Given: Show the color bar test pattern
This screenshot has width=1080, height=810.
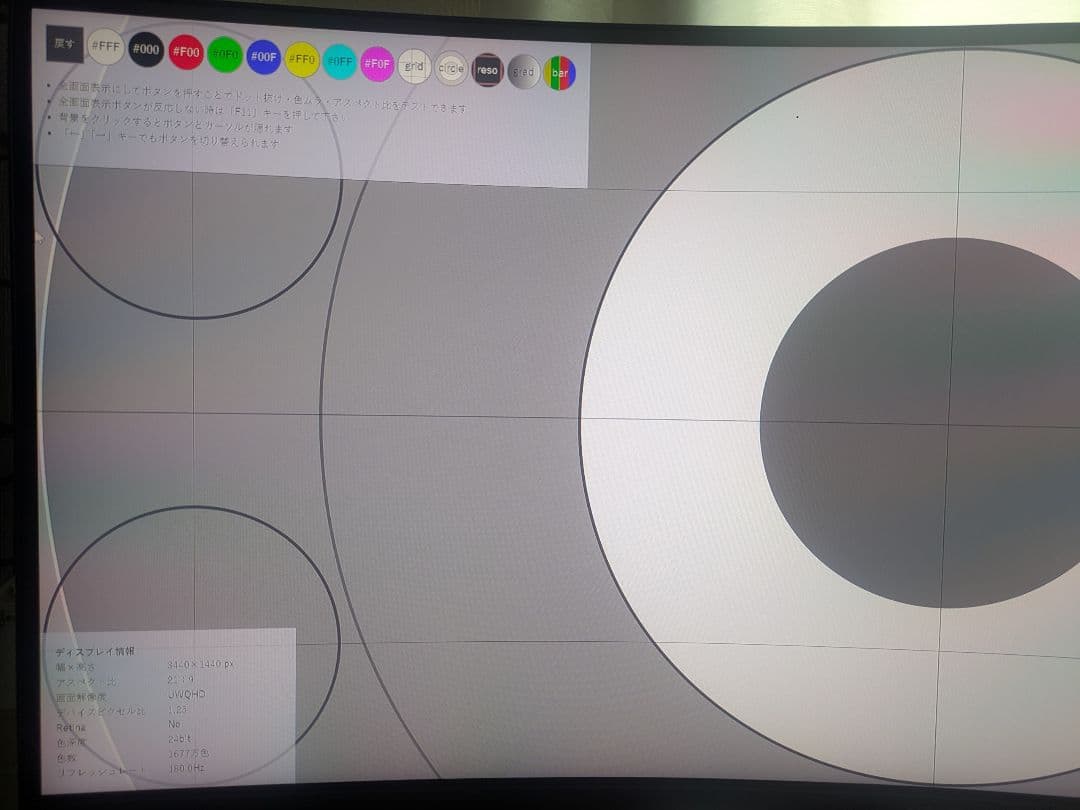Looking at the screenshot, I should coord(559,73).
